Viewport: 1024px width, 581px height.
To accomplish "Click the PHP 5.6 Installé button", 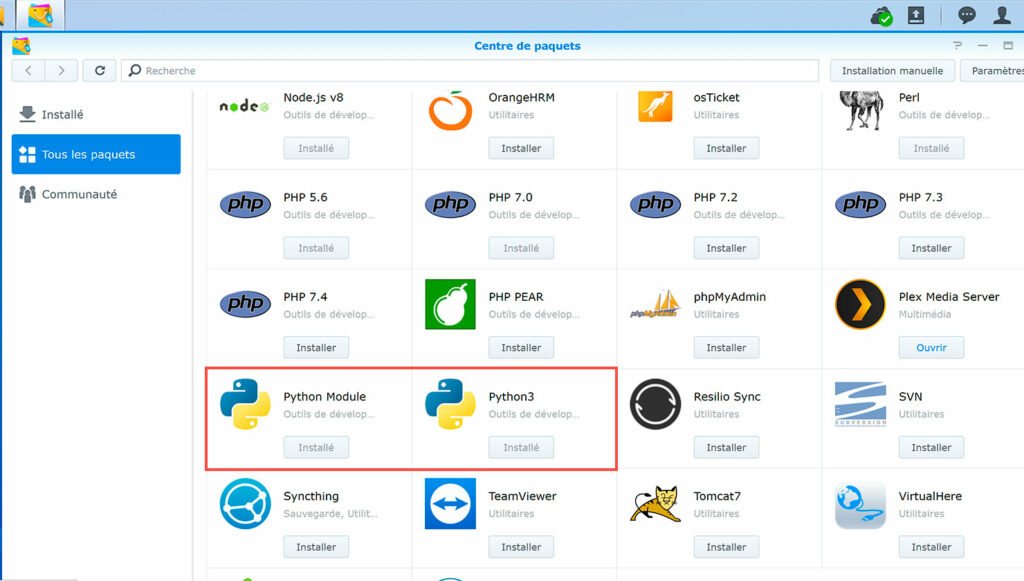I will 316,248.
